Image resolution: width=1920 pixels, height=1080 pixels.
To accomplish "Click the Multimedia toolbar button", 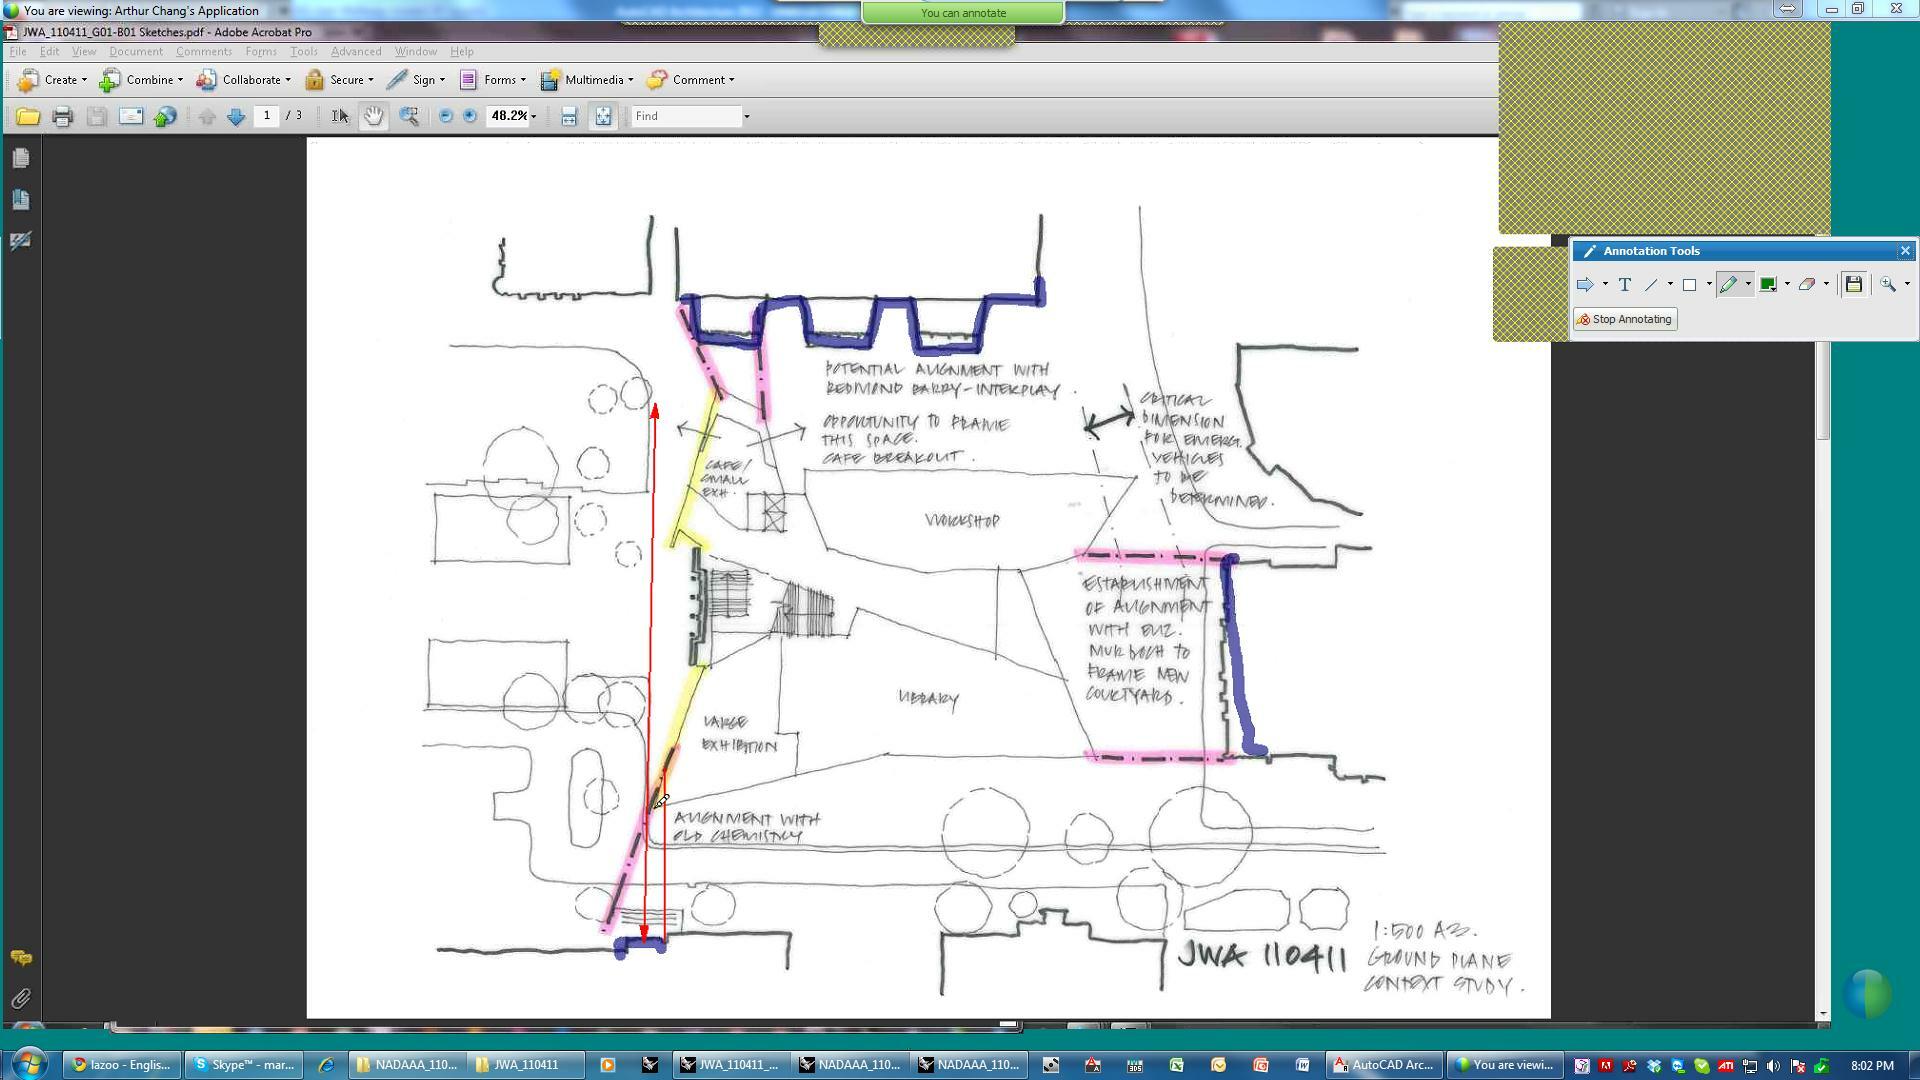I will pyautogui.click(x=586, y=80).
